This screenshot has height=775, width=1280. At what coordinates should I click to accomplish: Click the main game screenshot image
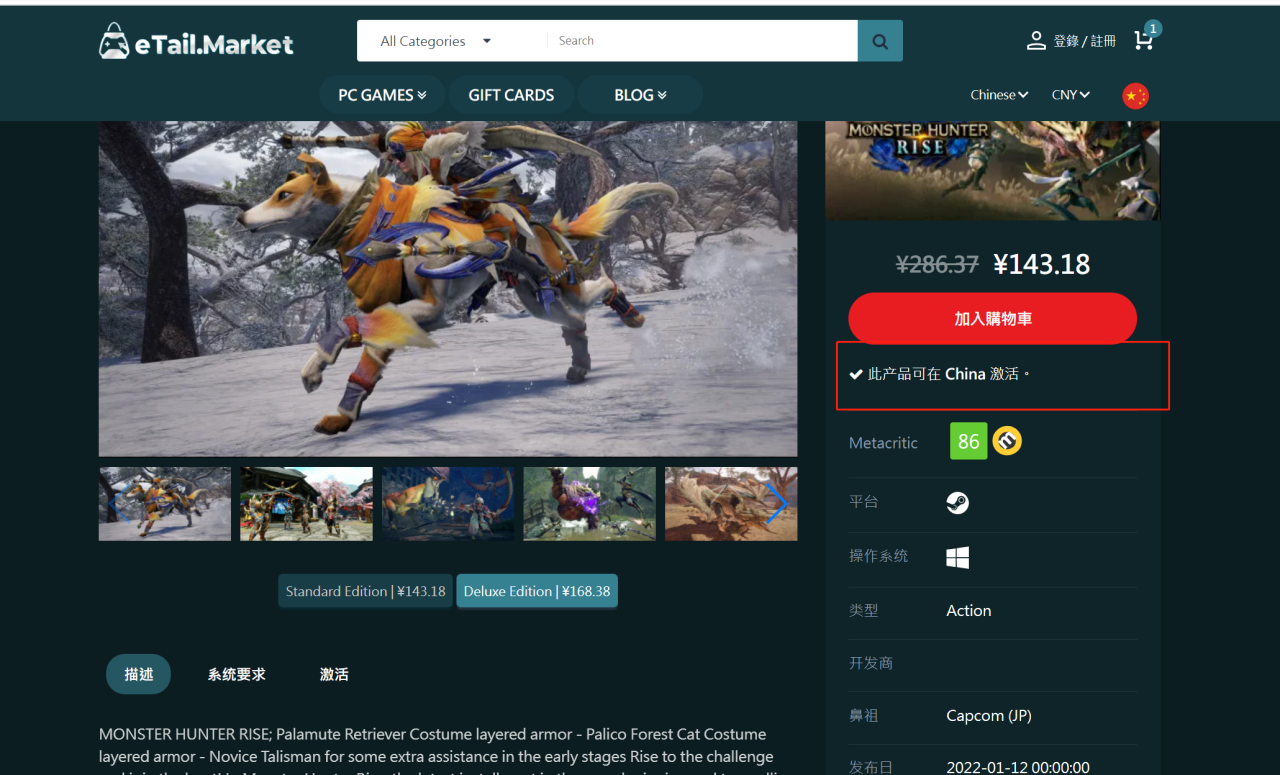[448, 288]
